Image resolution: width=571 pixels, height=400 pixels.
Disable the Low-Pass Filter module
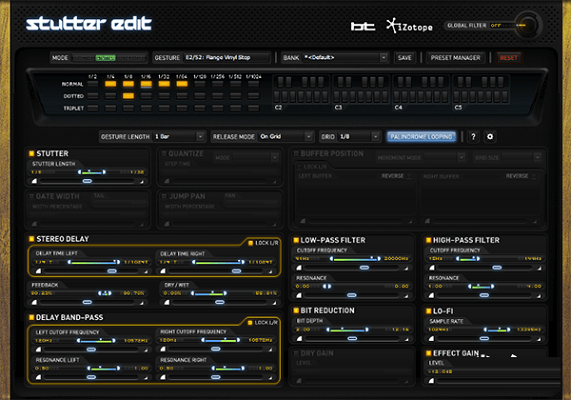pos(296,240)
